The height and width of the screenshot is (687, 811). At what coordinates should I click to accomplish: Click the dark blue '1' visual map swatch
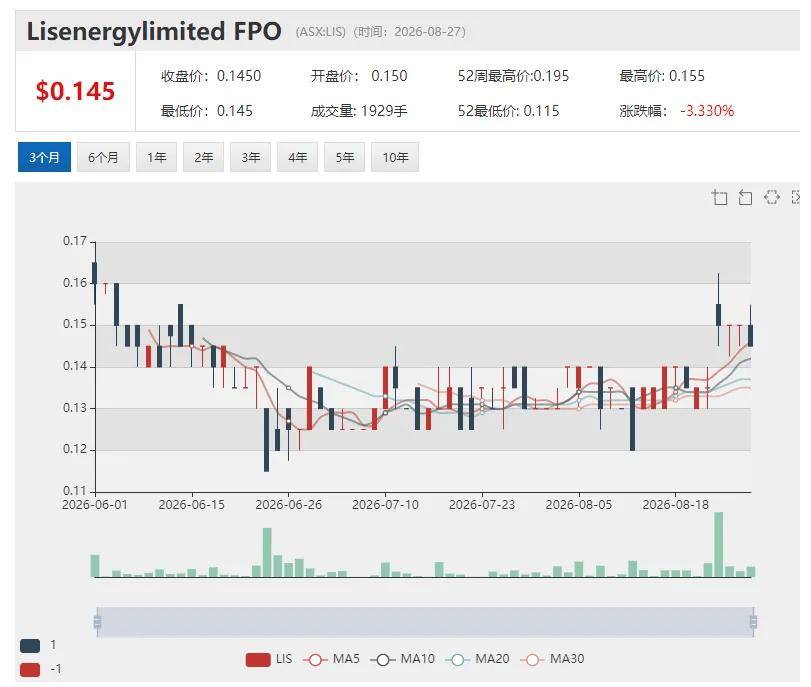click(x=30, y=646)
